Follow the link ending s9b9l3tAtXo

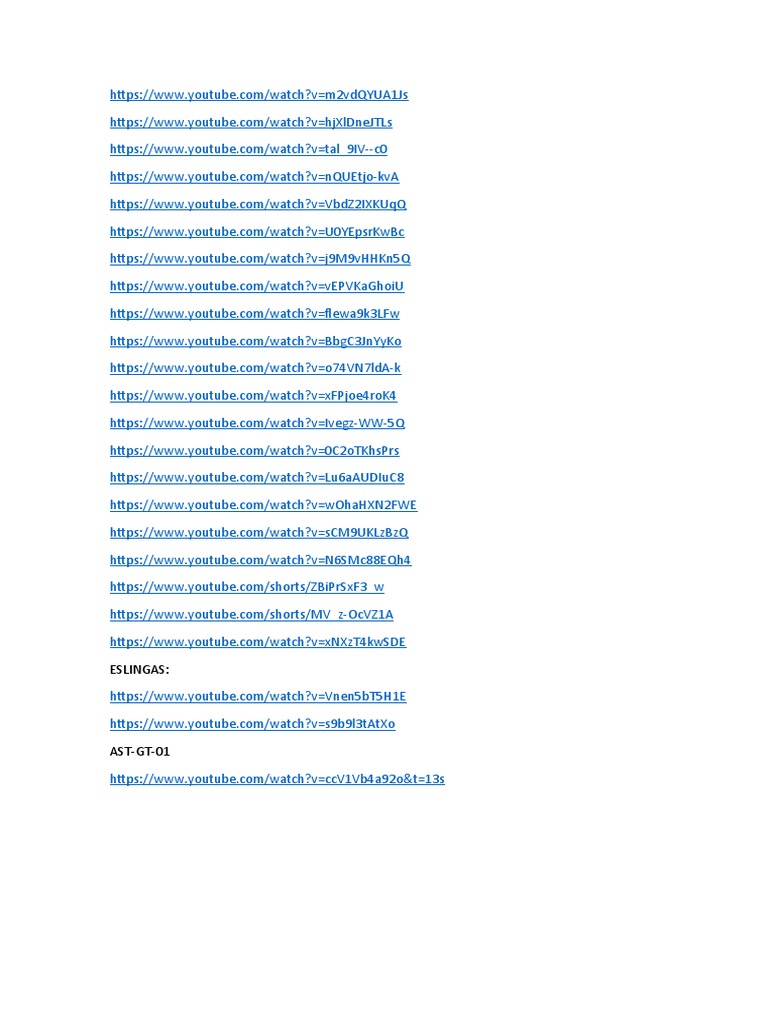point(253,724)
